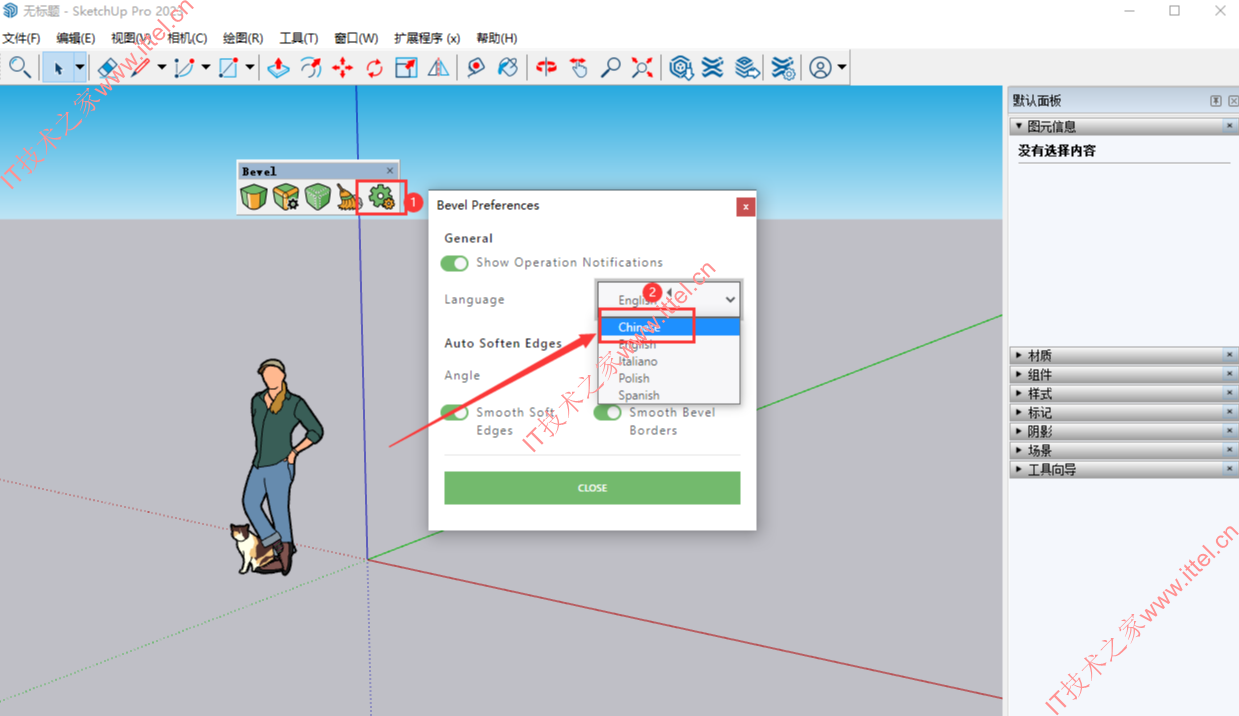Activate the Rectangle shape tool
Screen dimensions: 1239x716
228,68
